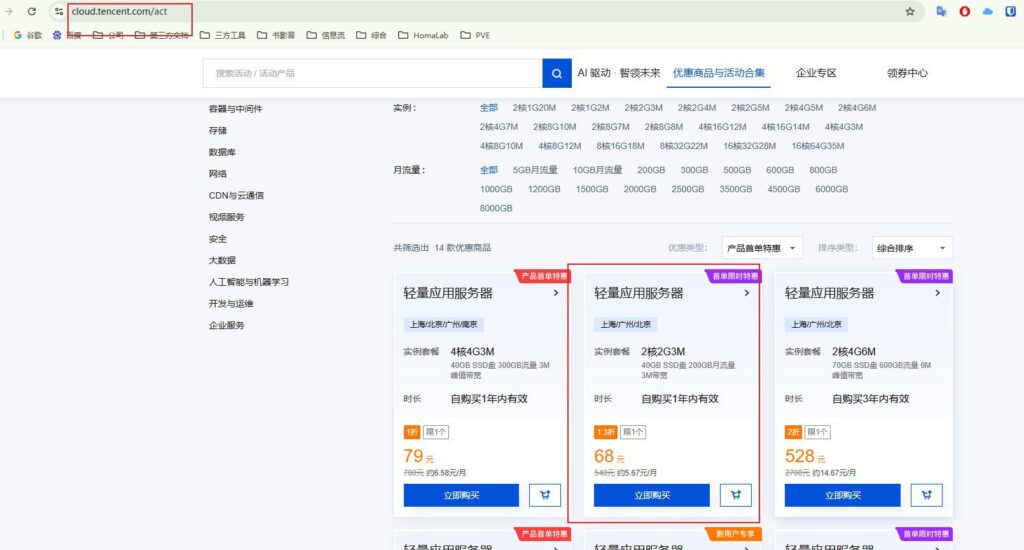
Task: Click 立即购买 on the 68元 server
Action: click(x=652, y=495)
